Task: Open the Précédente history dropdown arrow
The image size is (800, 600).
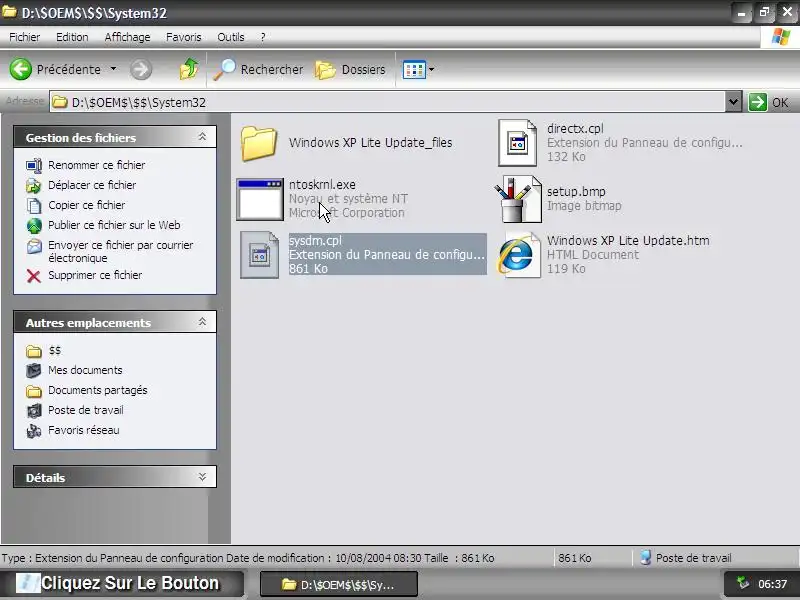Action: click(x=113, y=69)
